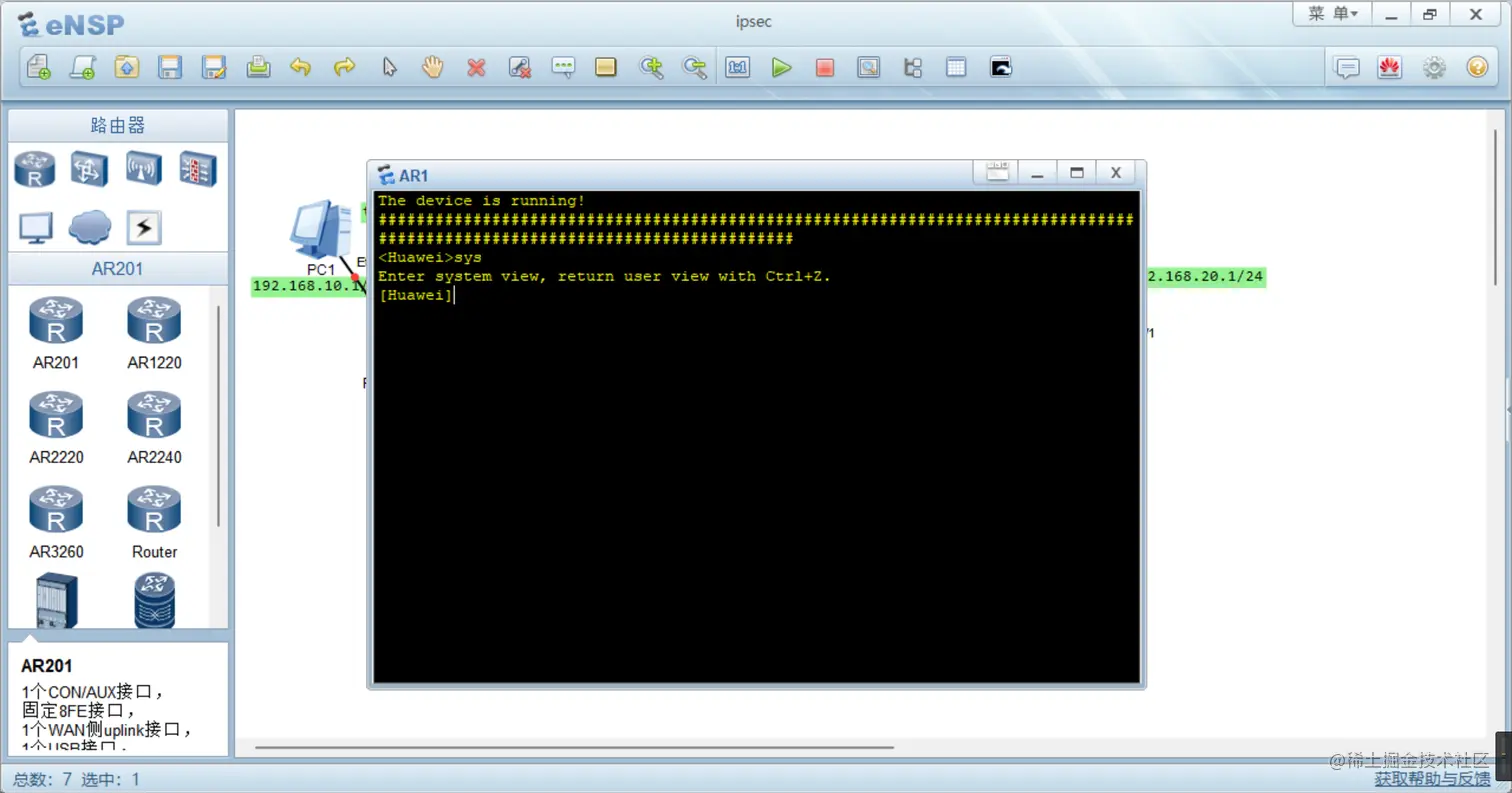
Task: Save the current topology
Action: 171,67
